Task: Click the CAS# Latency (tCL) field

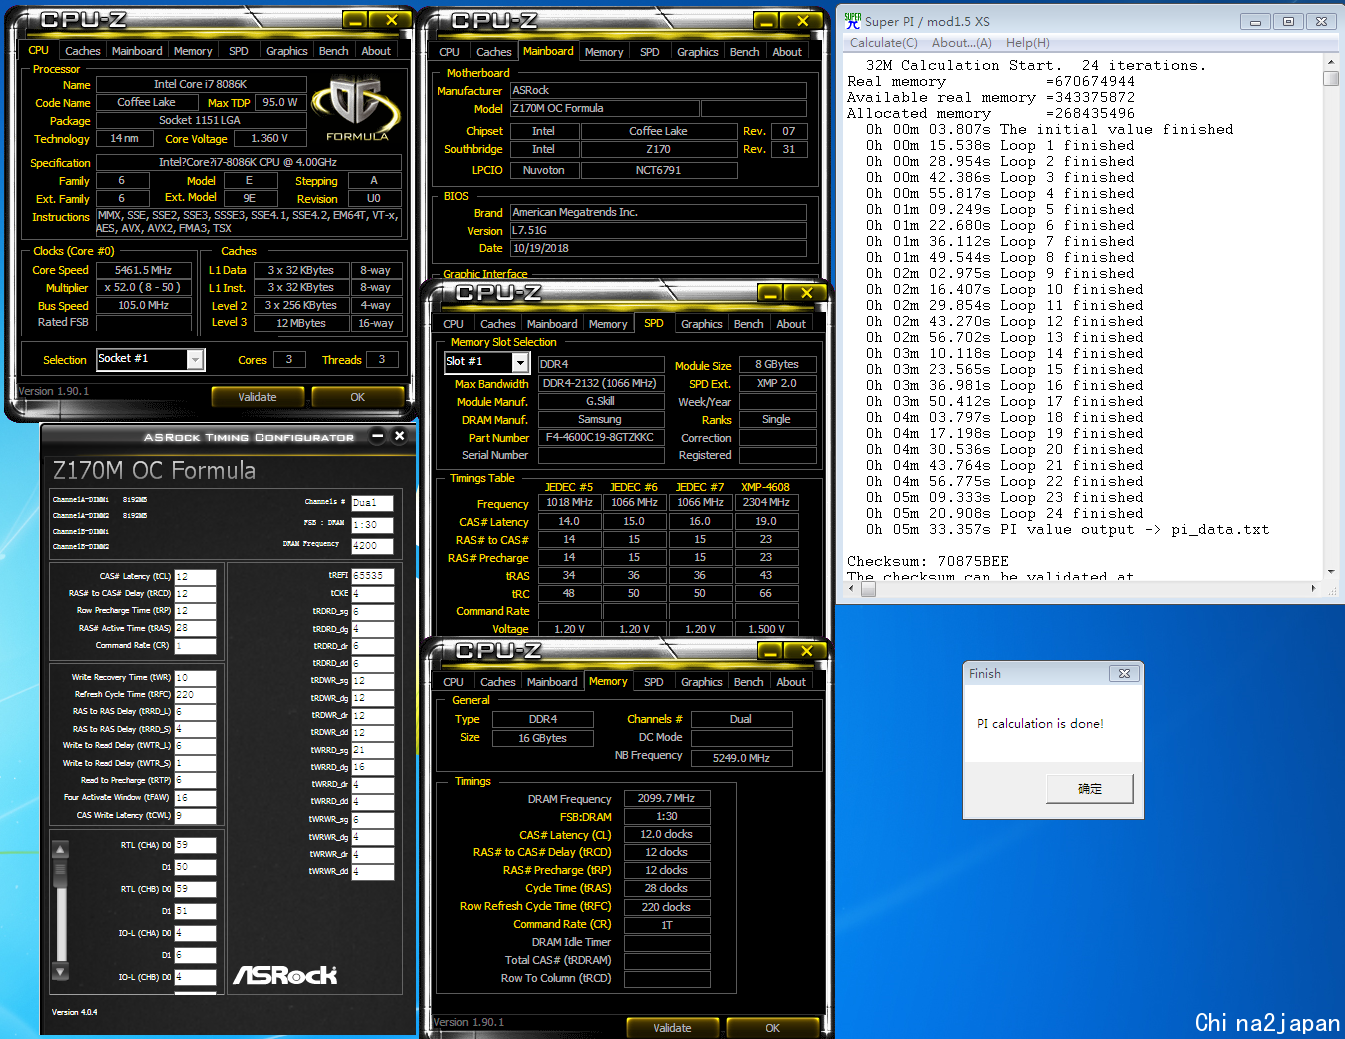Action: [196, 577]
